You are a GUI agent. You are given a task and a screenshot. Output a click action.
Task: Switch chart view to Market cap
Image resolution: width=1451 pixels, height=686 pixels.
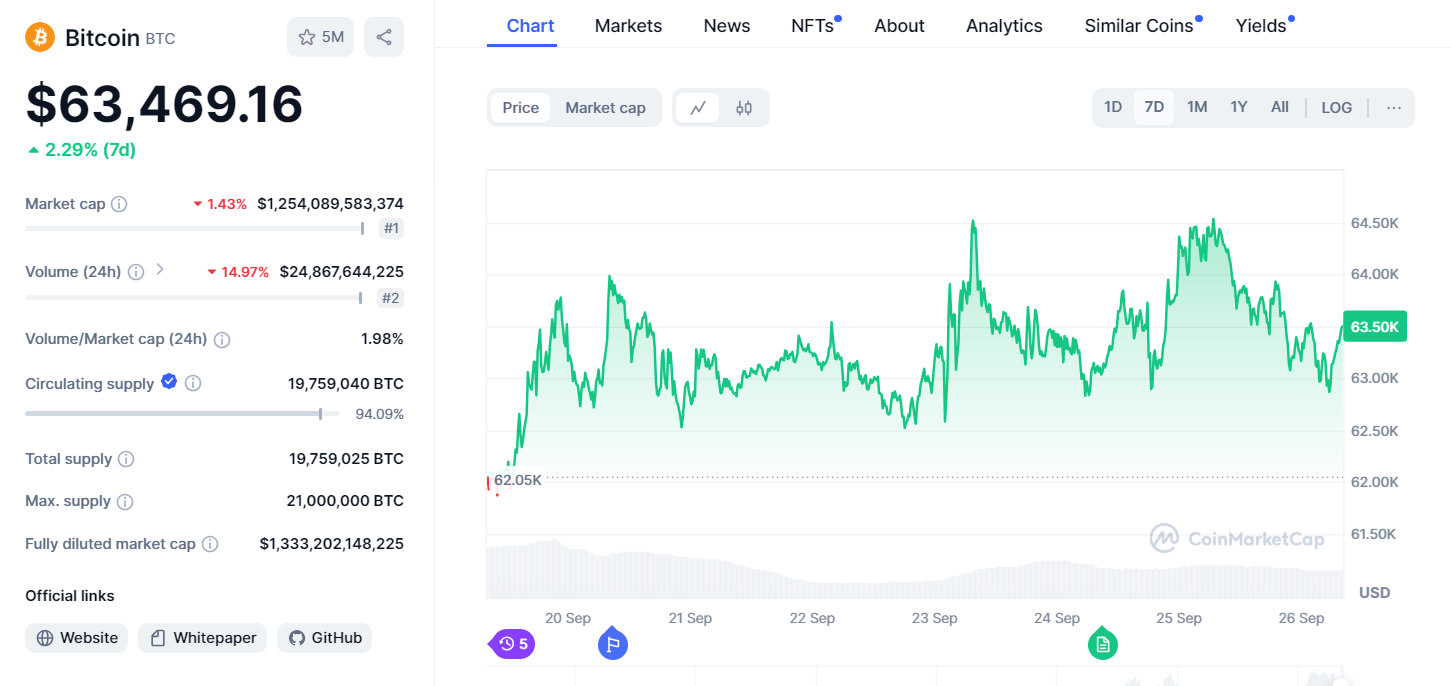click(x=606, y=107)
